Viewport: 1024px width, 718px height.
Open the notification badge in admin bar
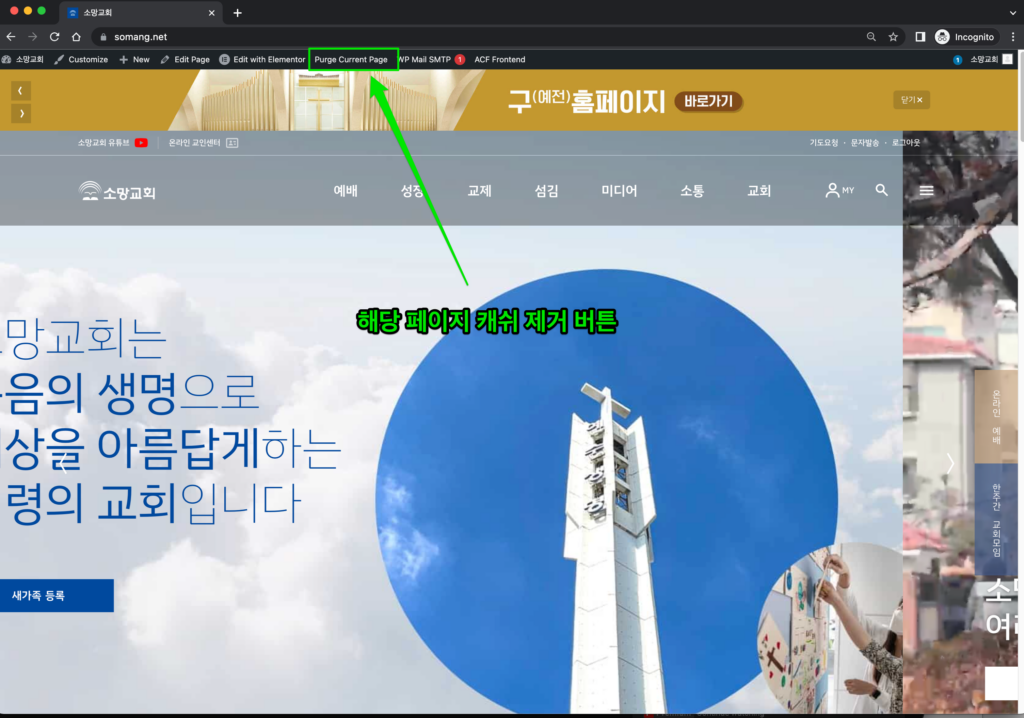point(957,60)
